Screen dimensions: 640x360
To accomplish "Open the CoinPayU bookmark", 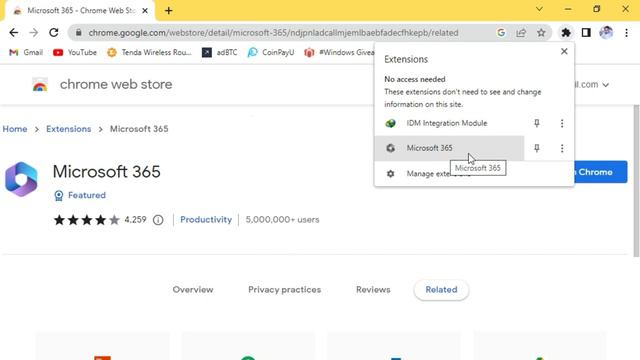I will point(271,53).
